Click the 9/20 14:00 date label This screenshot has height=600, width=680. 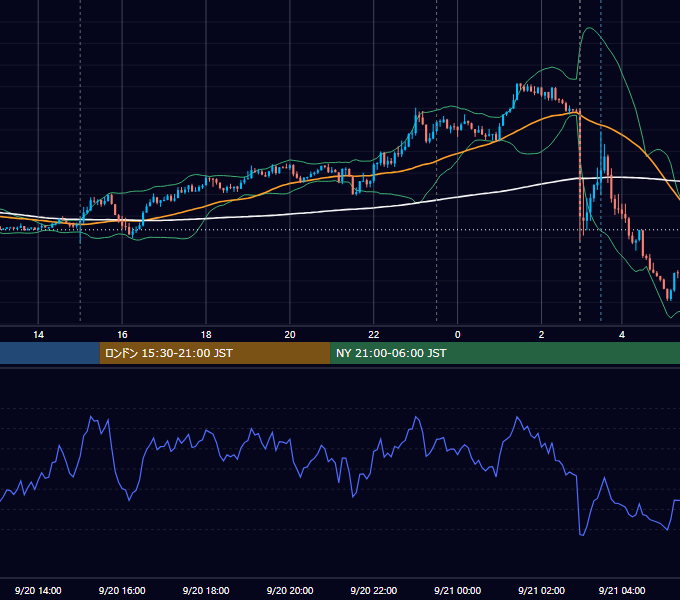(38, 590)
